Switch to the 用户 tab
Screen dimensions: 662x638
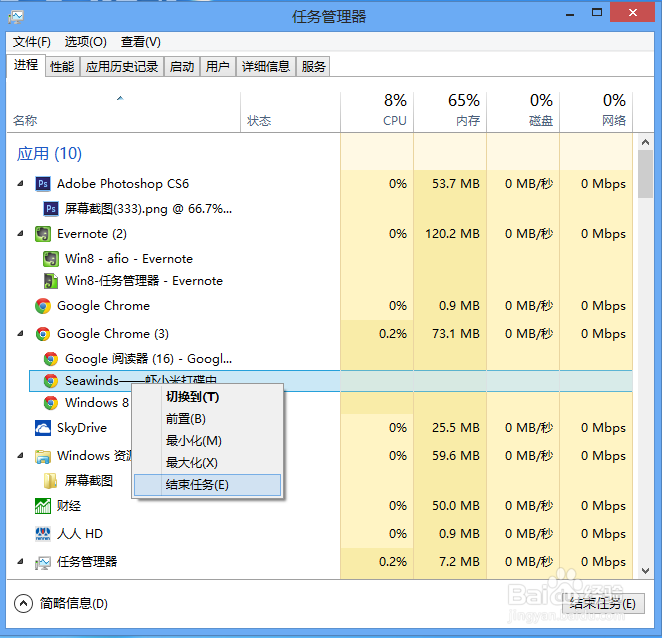[217, 66]
